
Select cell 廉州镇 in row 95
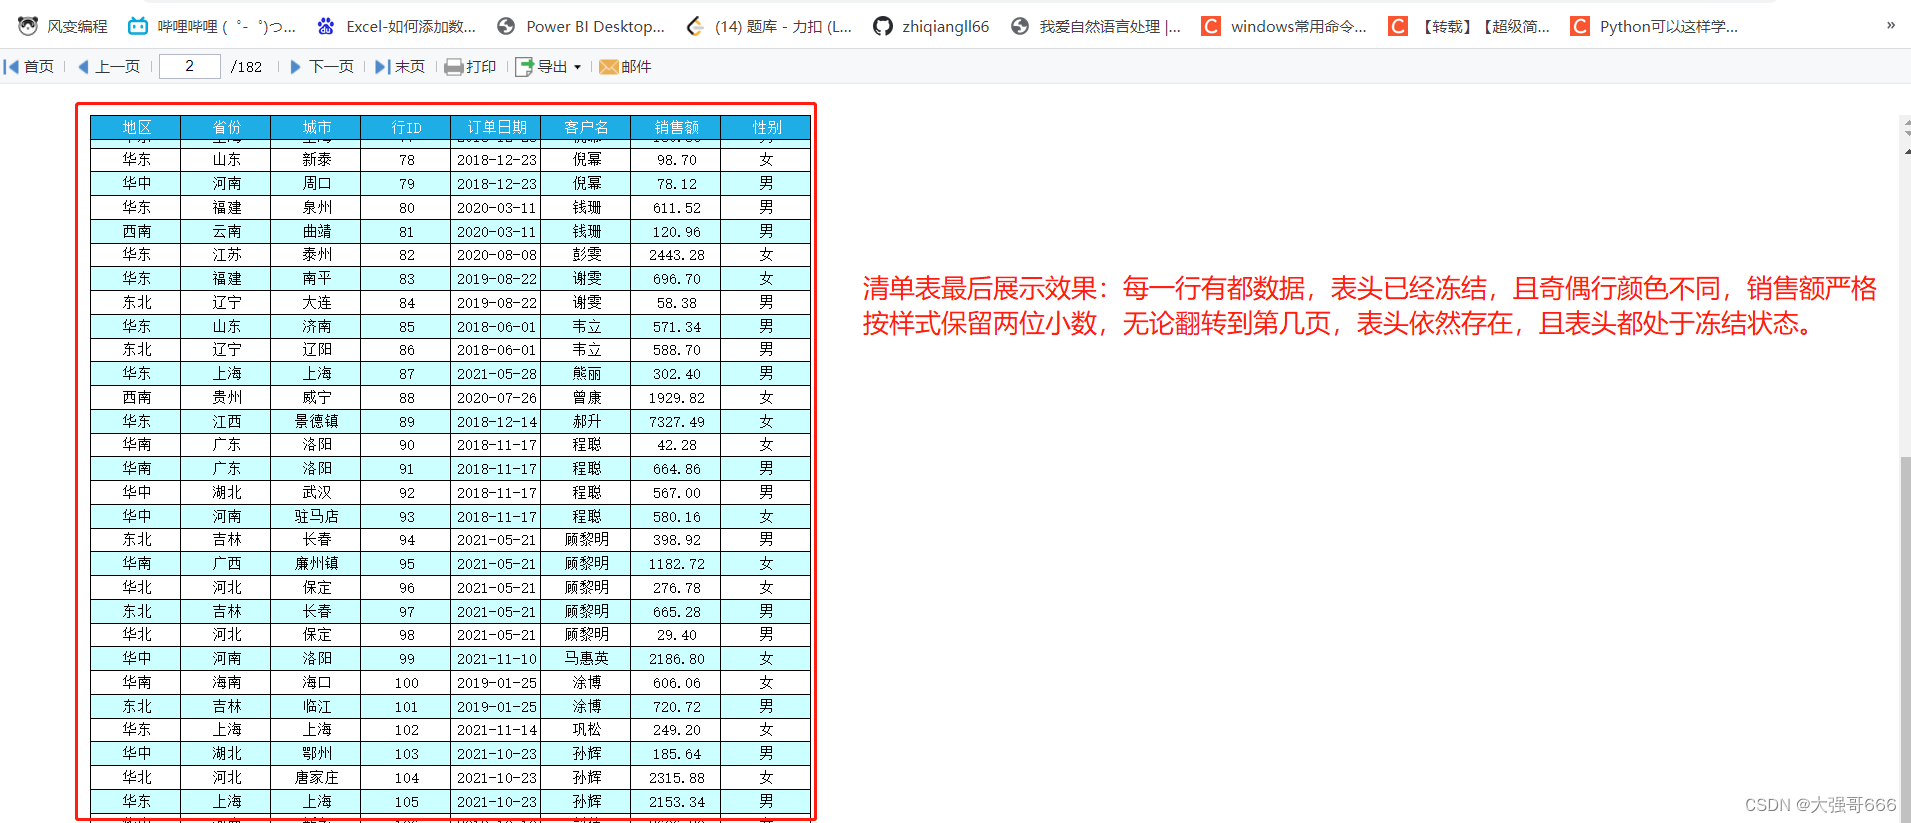316,564
